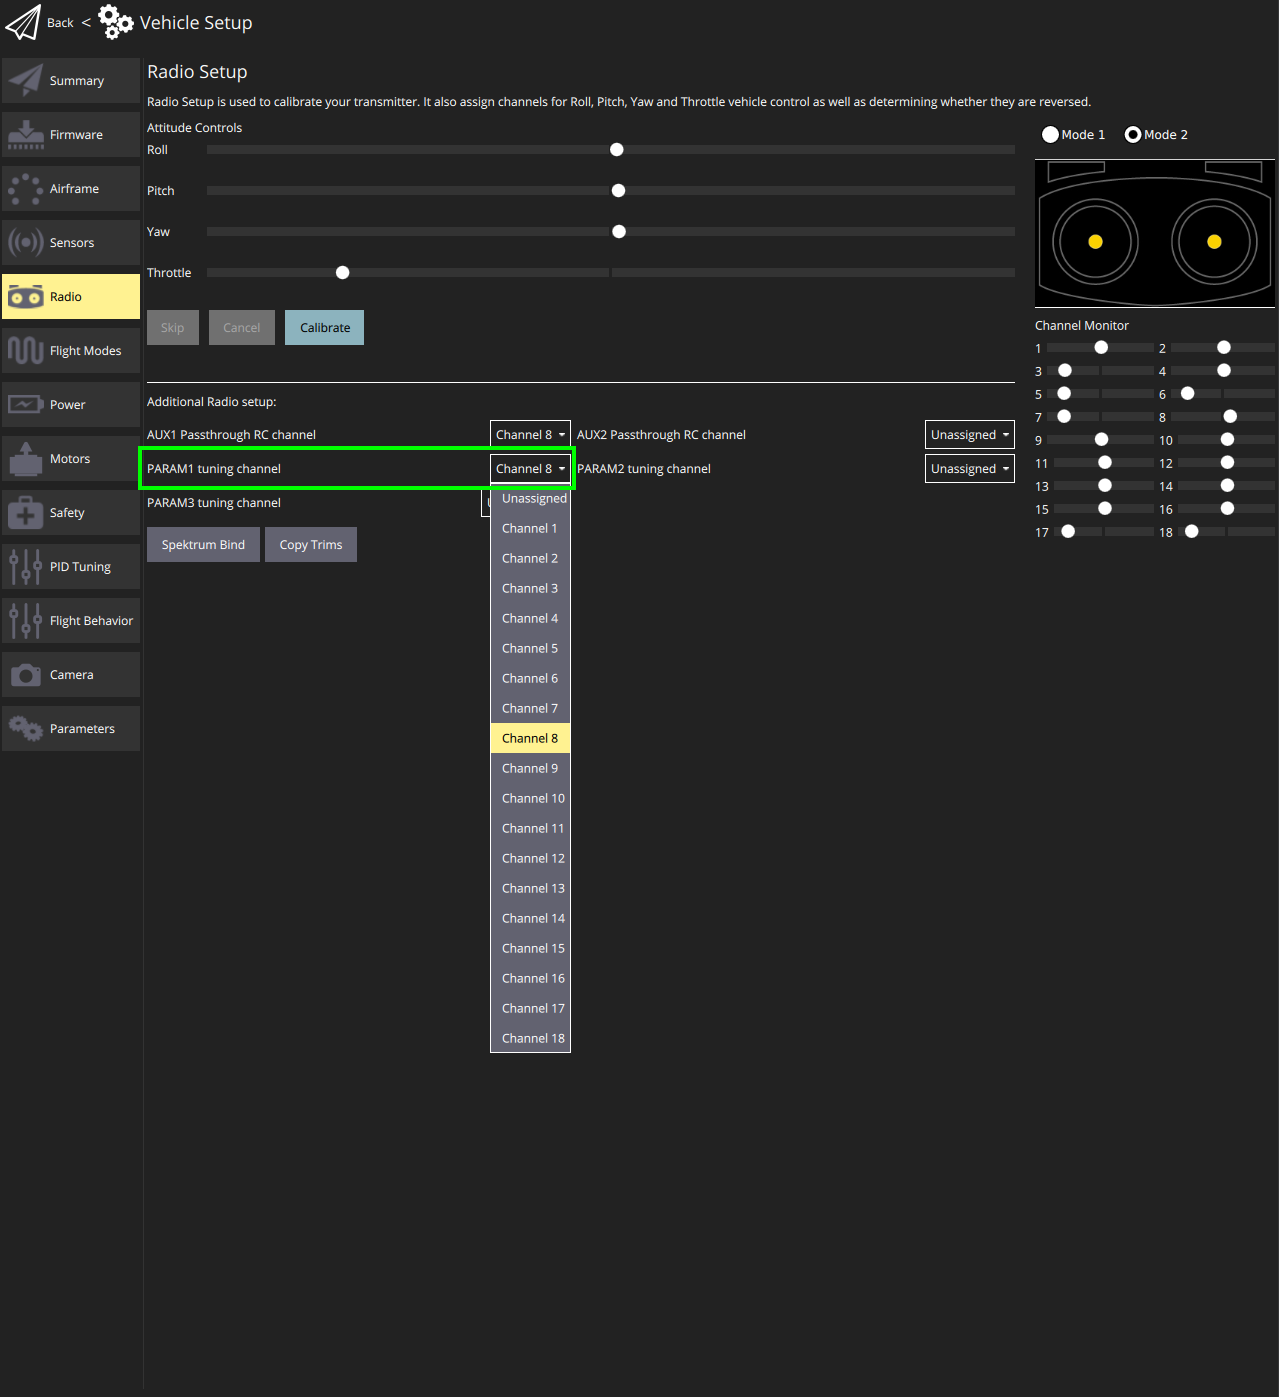Expand the AUX2 Passthrough RC channel dropdown
1279x1397 pixels.
pyautogui.click(x=969, y=435)
